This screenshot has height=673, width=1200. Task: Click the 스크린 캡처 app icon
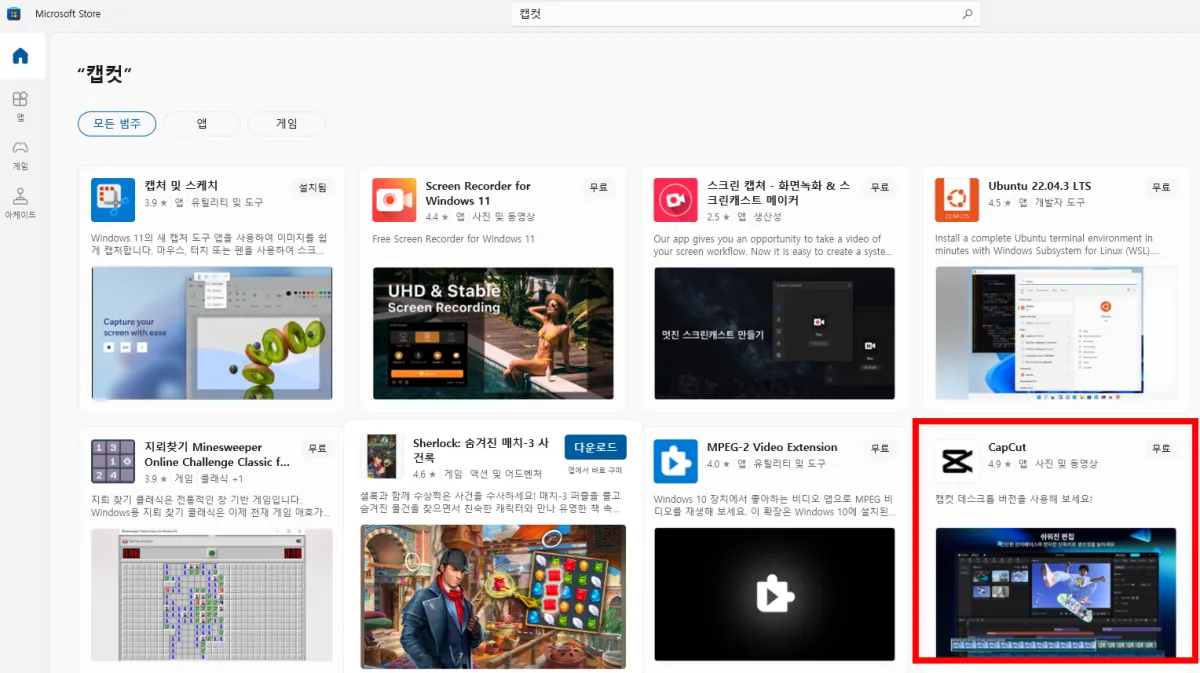pos(675,200)
